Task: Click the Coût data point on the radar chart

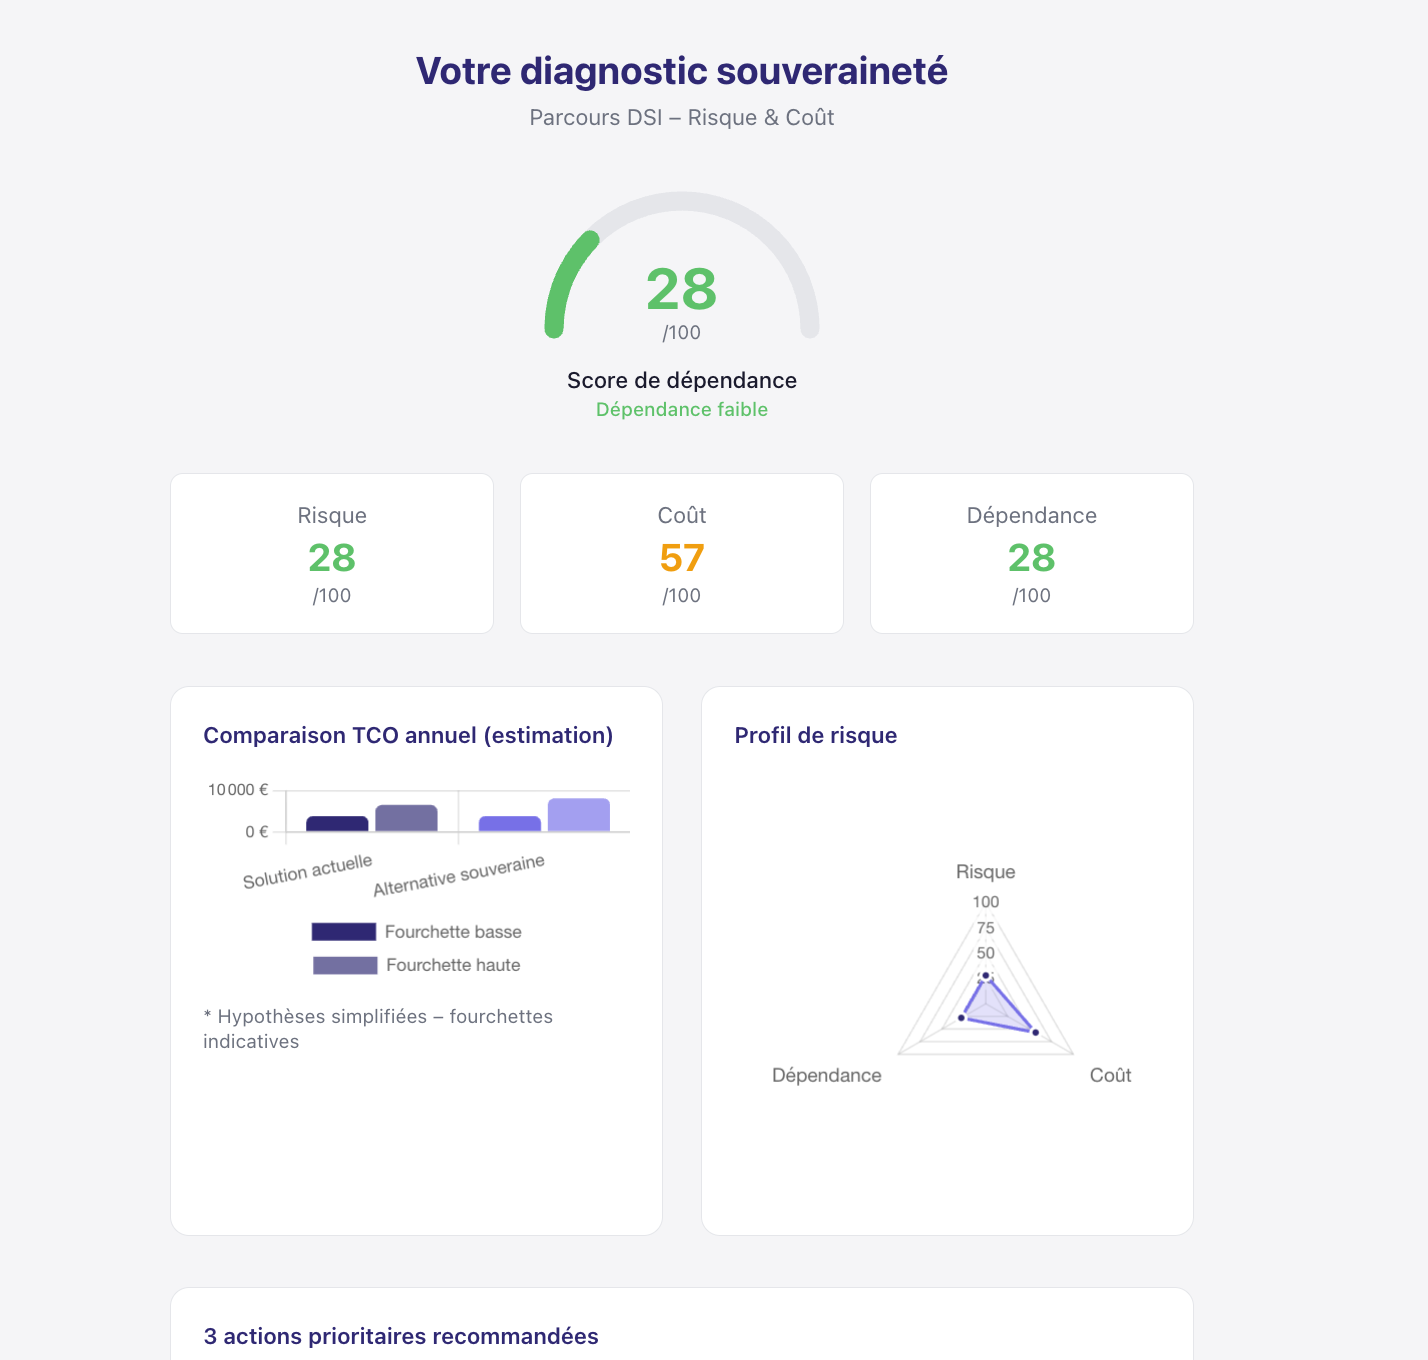Action: [x=1035, y=1032]
